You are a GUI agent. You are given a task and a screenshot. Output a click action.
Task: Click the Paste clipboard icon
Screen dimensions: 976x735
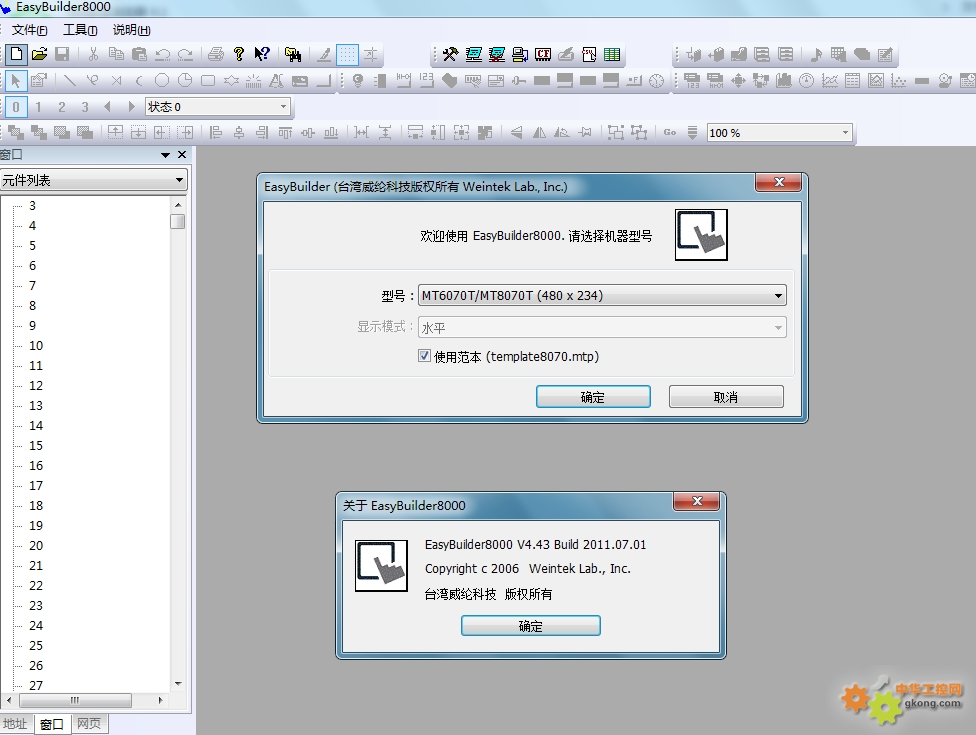coord(139,54)
